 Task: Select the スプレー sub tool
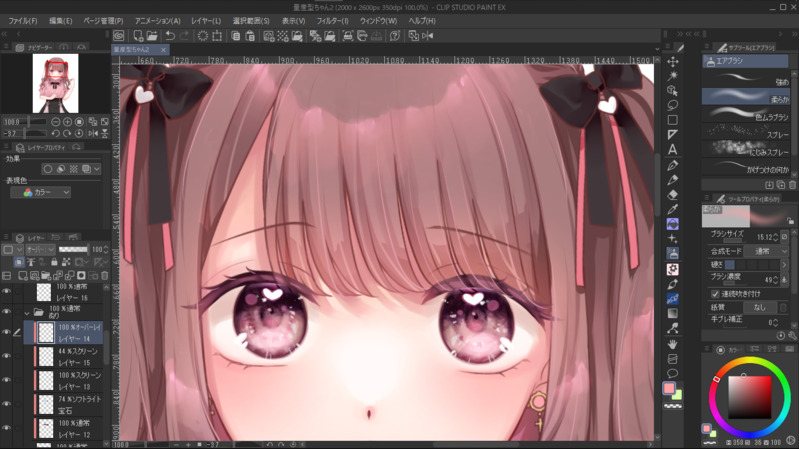747,132
